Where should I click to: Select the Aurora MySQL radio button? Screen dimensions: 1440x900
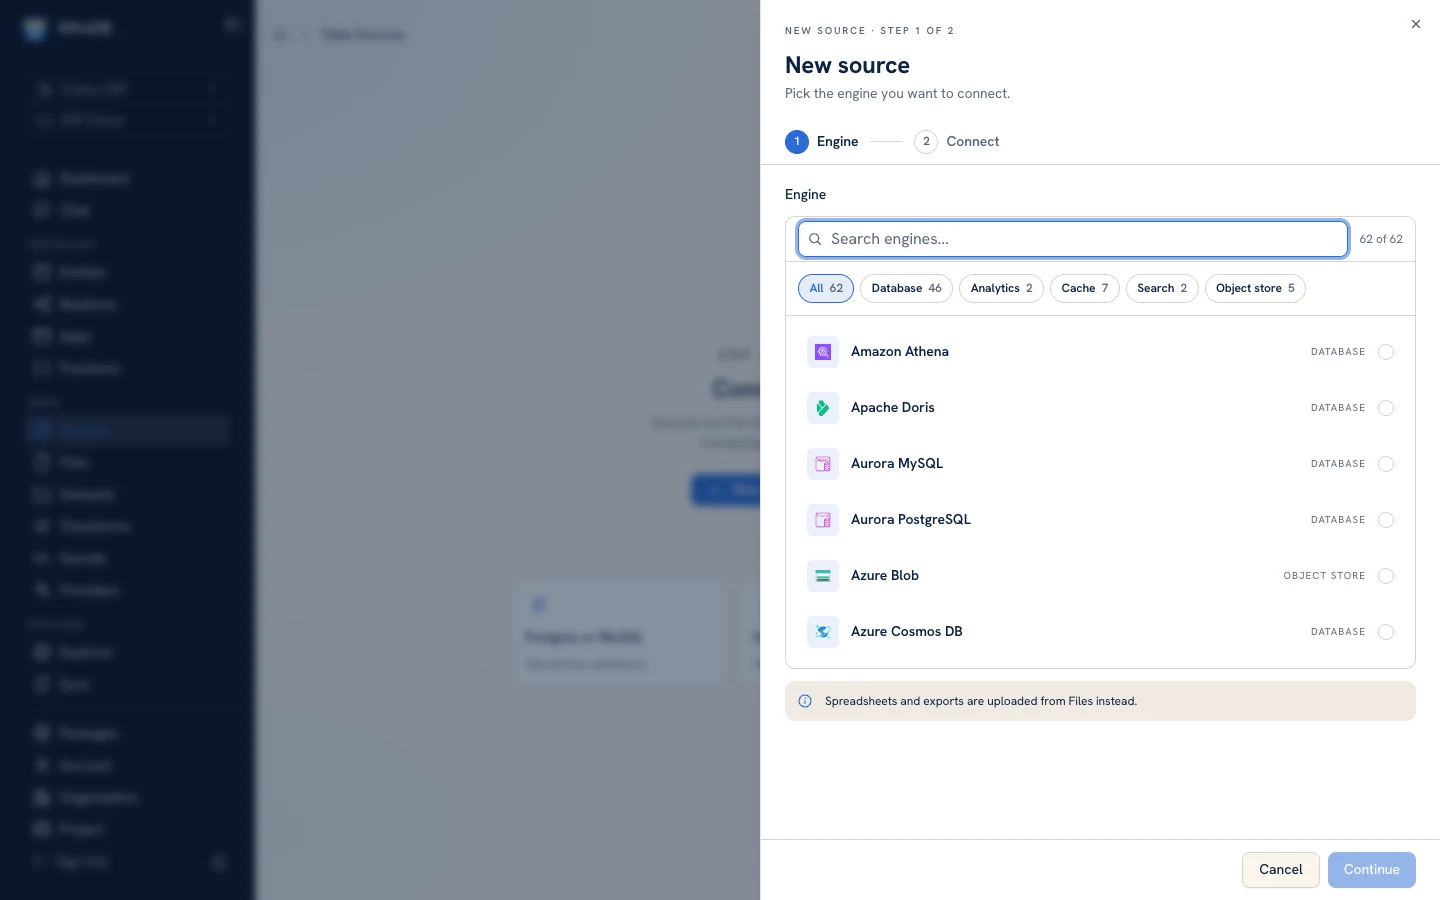point(1386,464)
